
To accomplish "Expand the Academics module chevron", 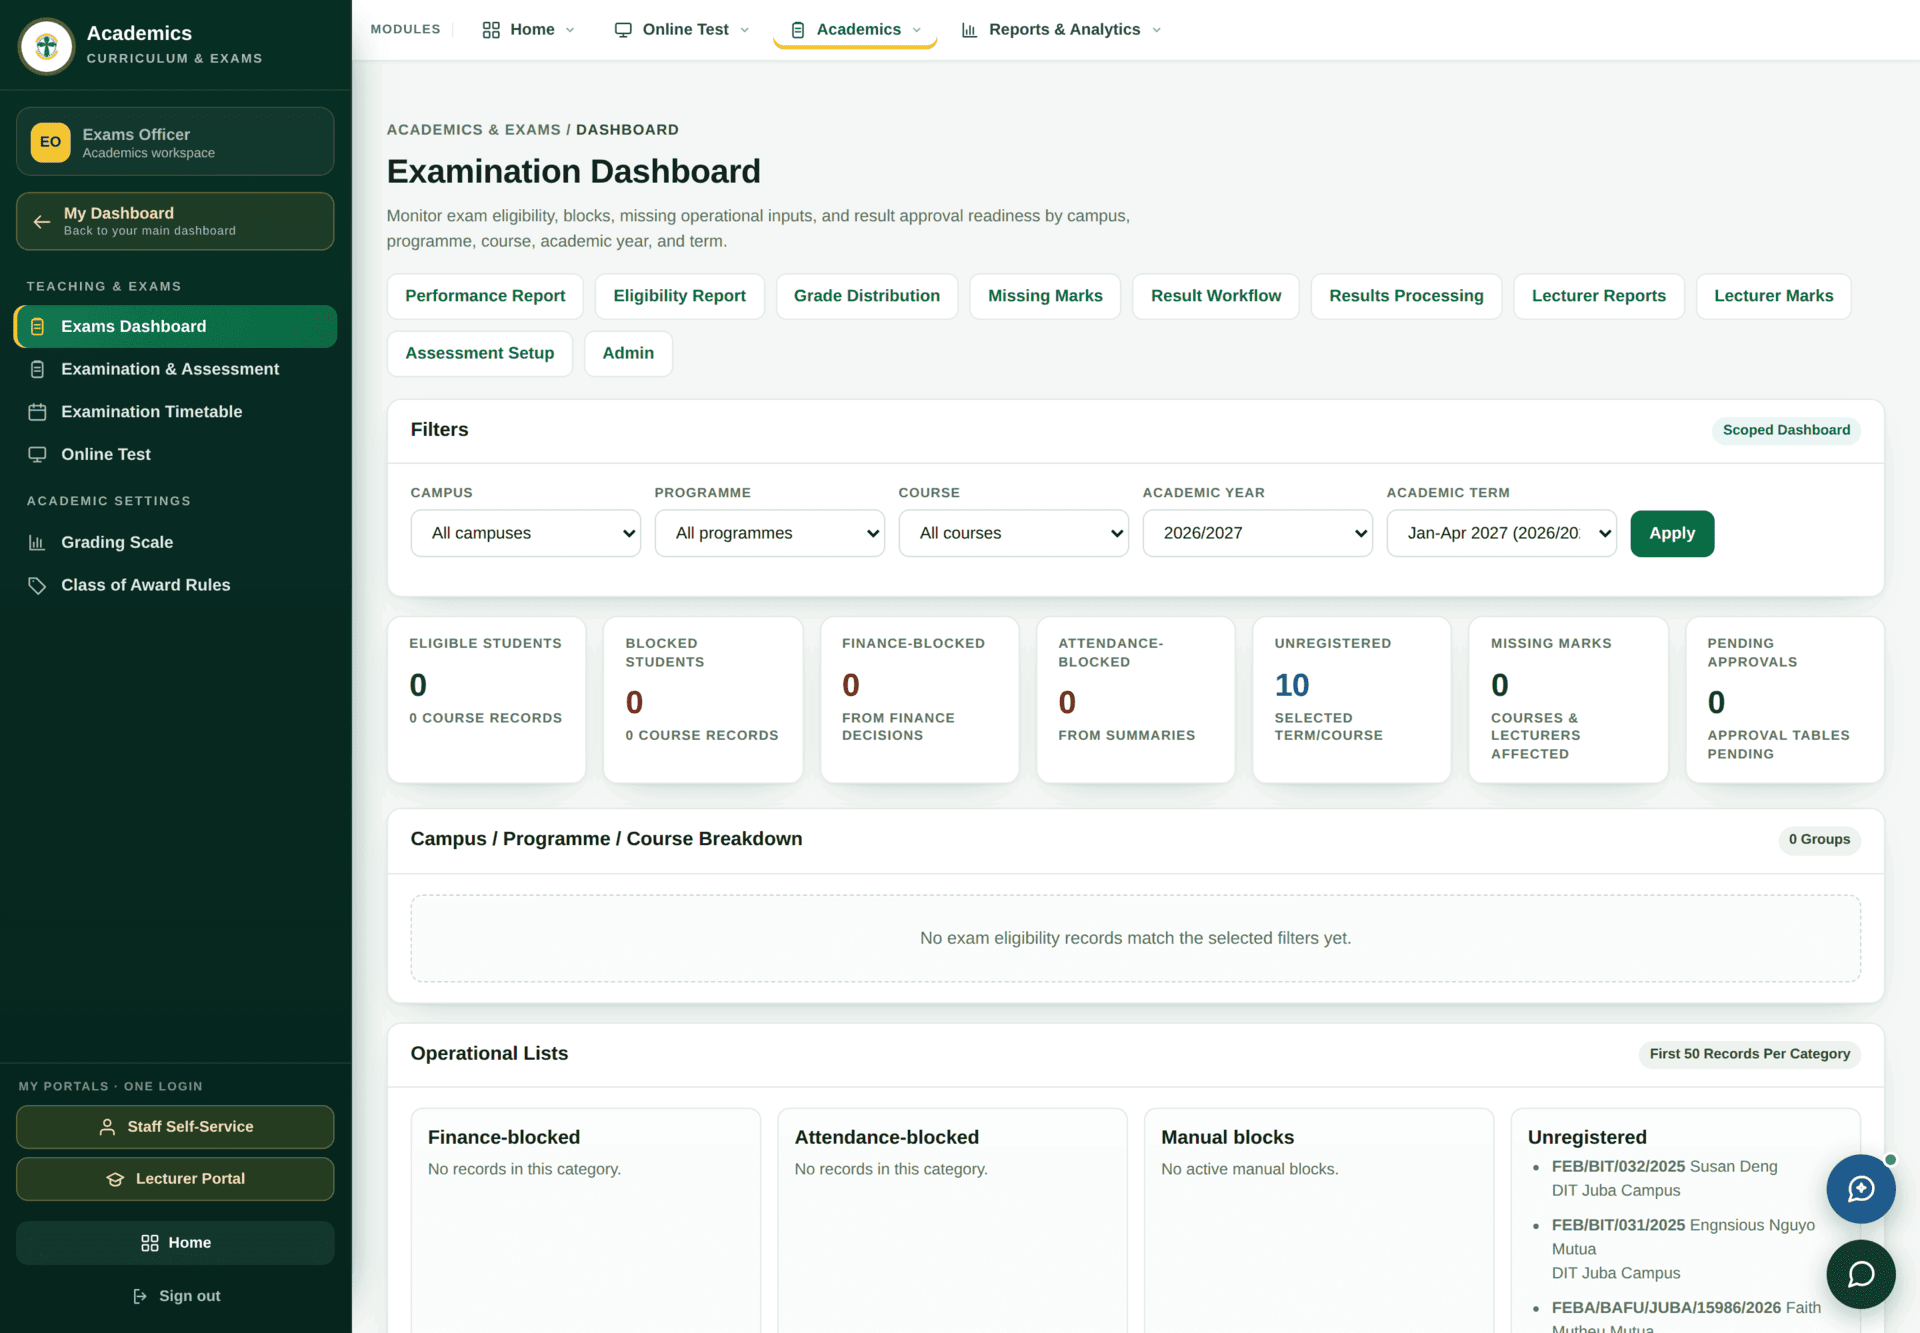I will (917, 30).
